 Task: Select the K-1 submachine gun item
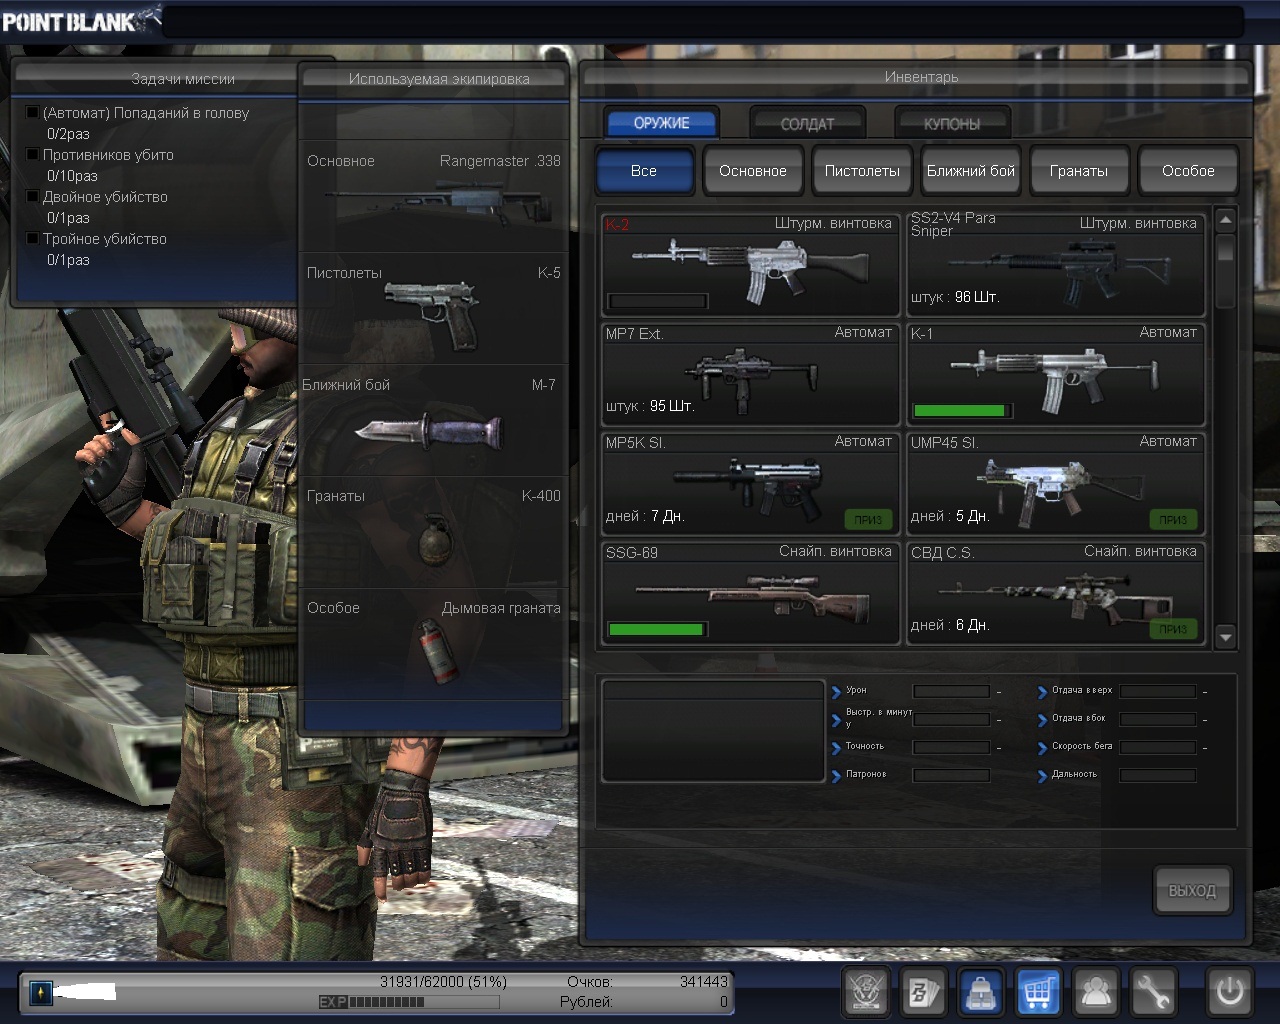[1055, 374]
